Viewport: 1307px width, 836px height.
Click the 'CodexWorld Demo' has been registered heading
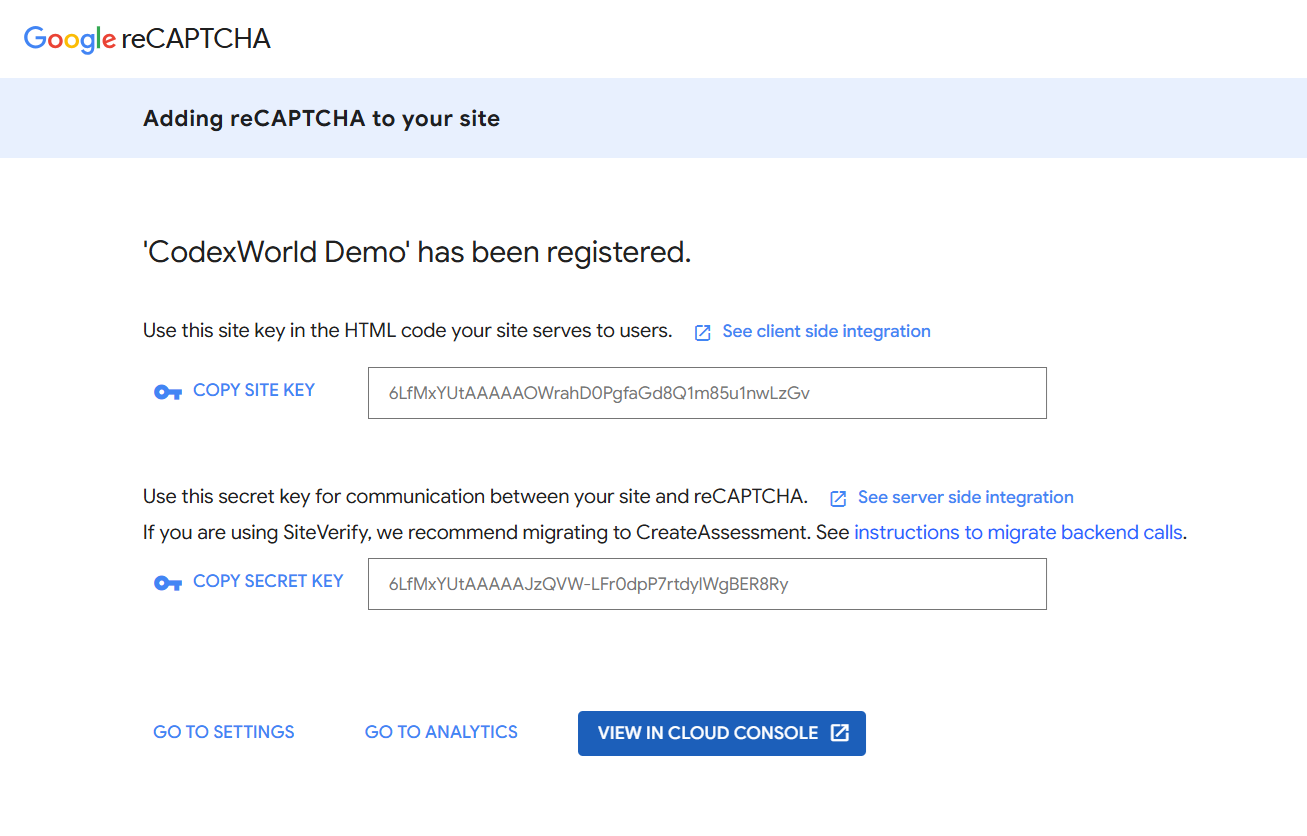pos(417,253)
